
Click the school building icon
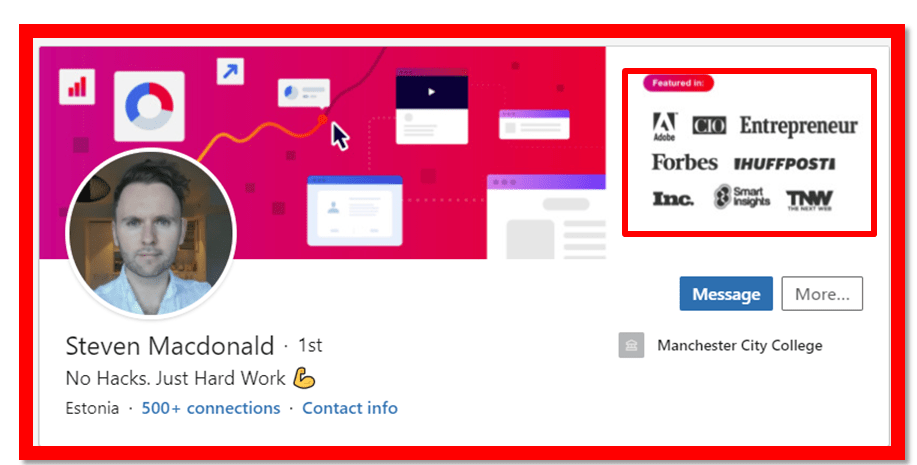point(631,345)
